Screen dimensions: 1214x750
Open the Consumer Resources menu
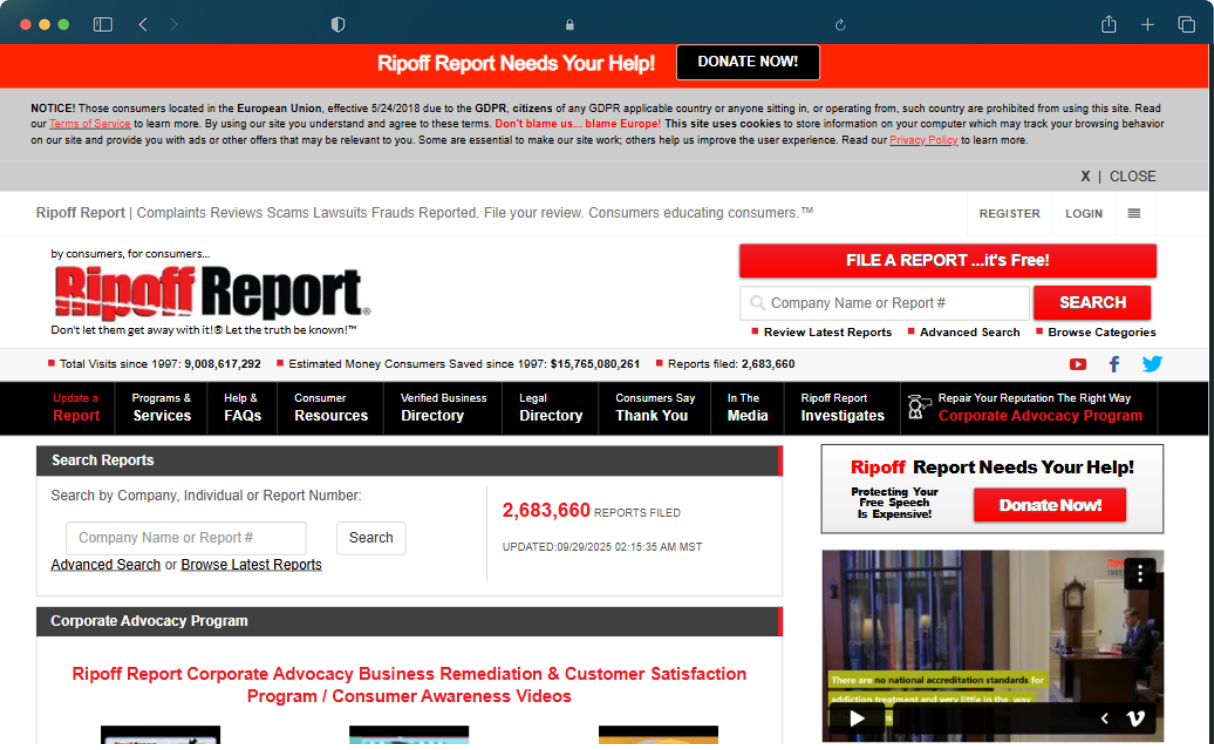tap(331, 407)
